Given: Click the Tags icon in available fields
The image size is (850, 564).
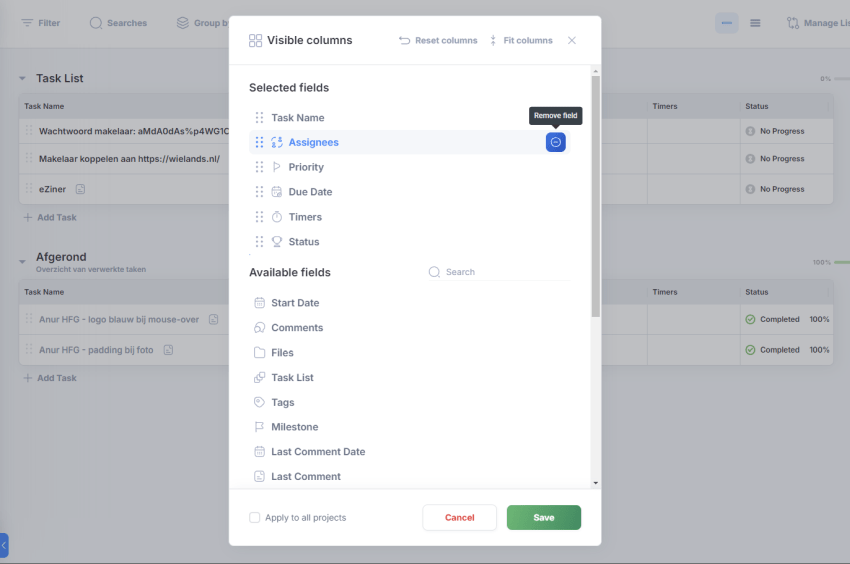Looking at the screenshot, I should pos(260,402).
